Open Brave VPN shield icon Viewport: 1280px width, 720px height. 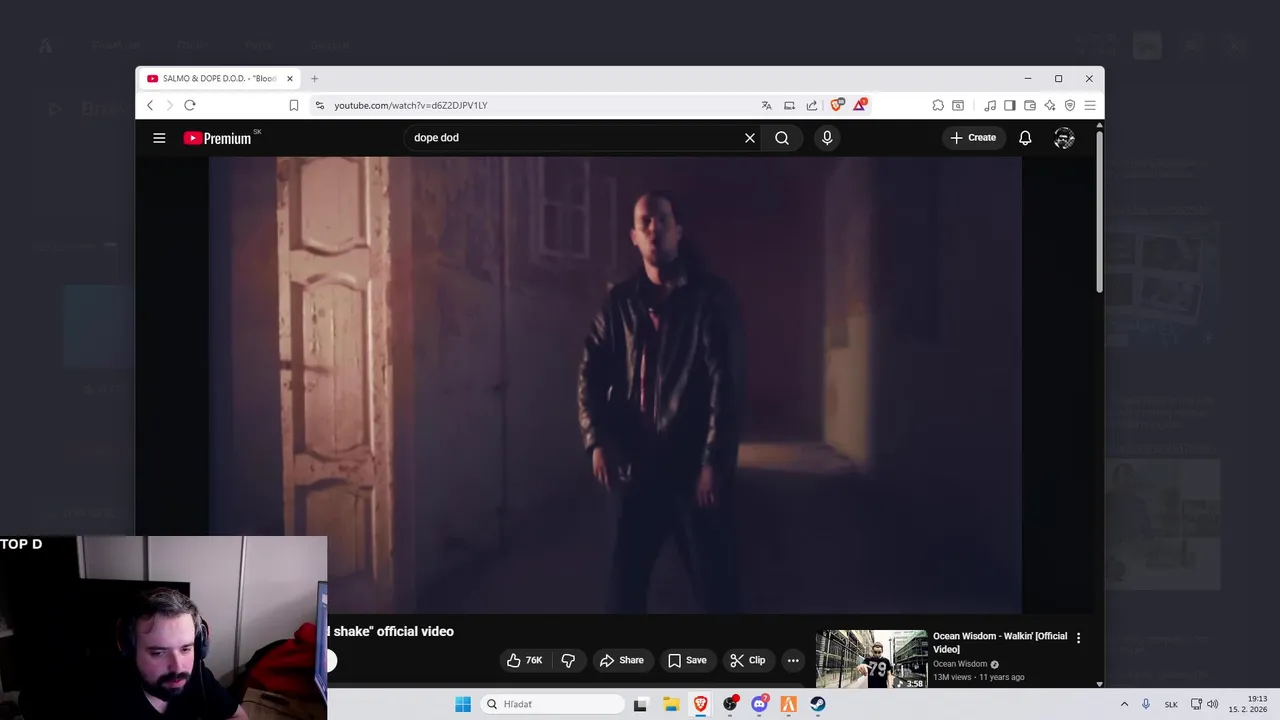pyautogui.click(x=1069, y=105)
